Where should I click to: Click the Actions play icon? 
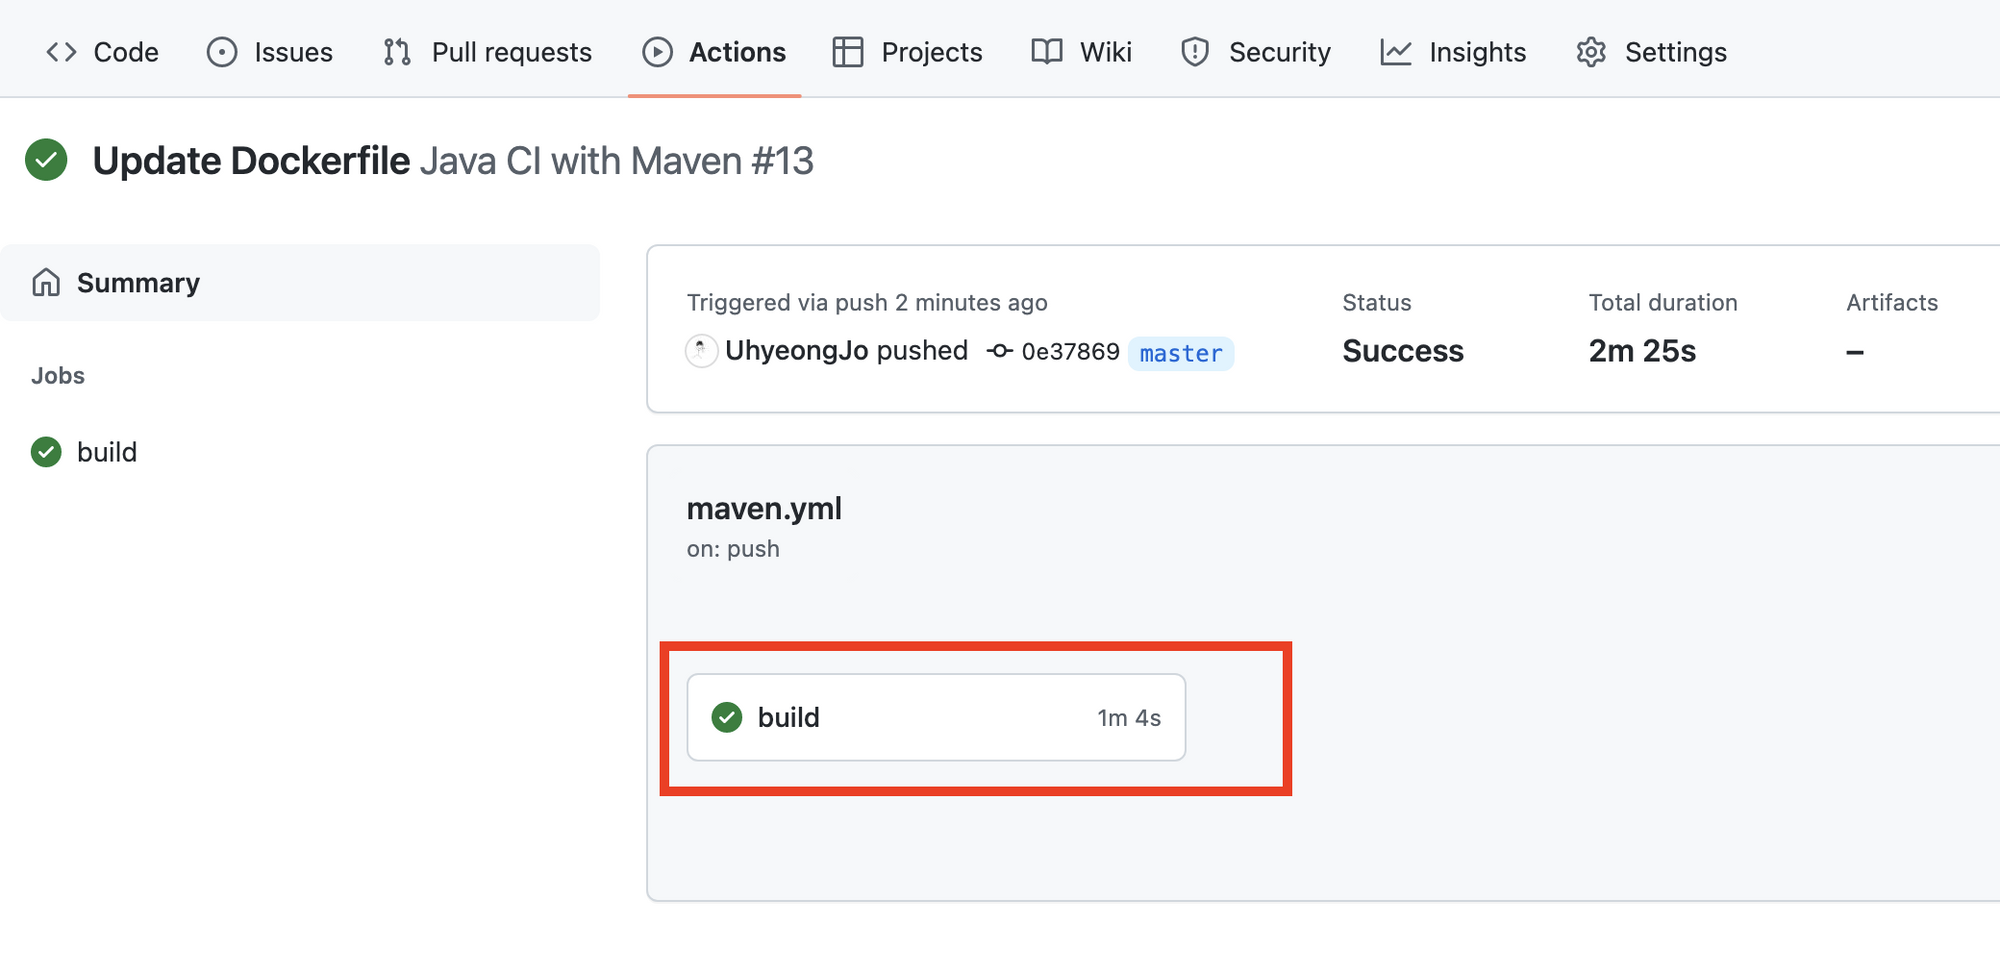657,52
